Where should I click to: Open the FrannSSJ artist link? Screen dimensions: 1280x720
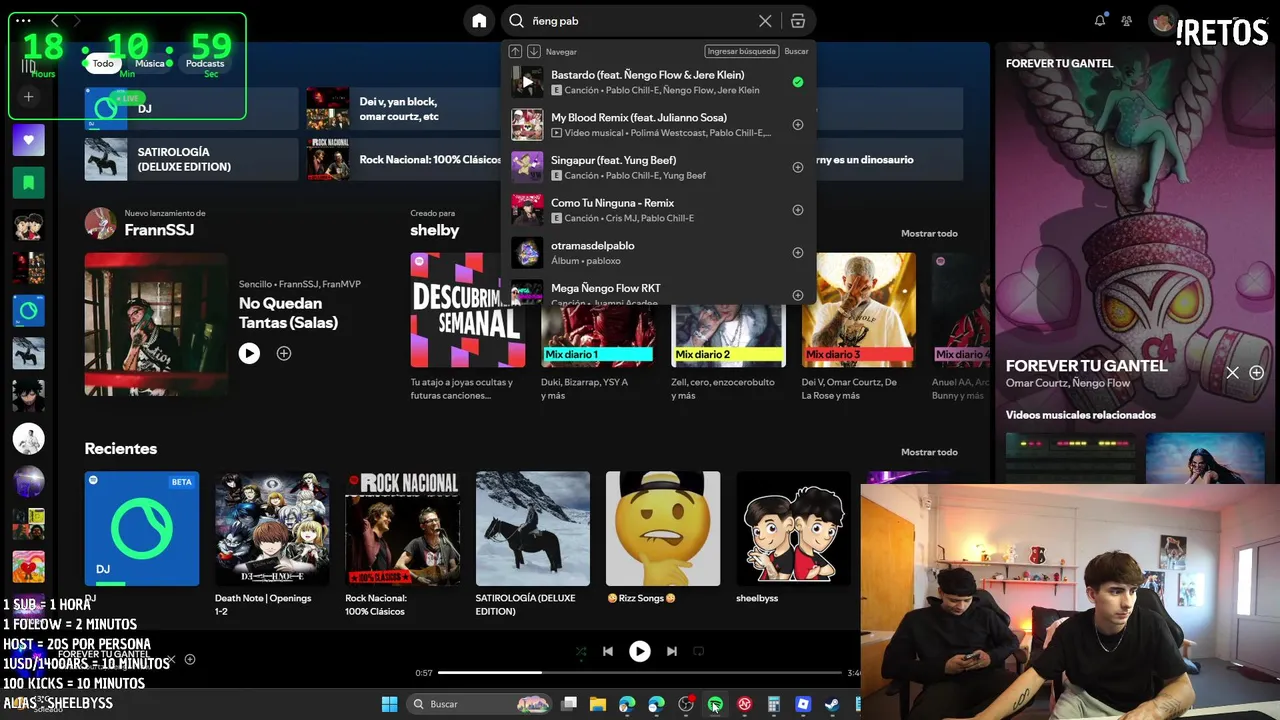click(x=159, y=230)
